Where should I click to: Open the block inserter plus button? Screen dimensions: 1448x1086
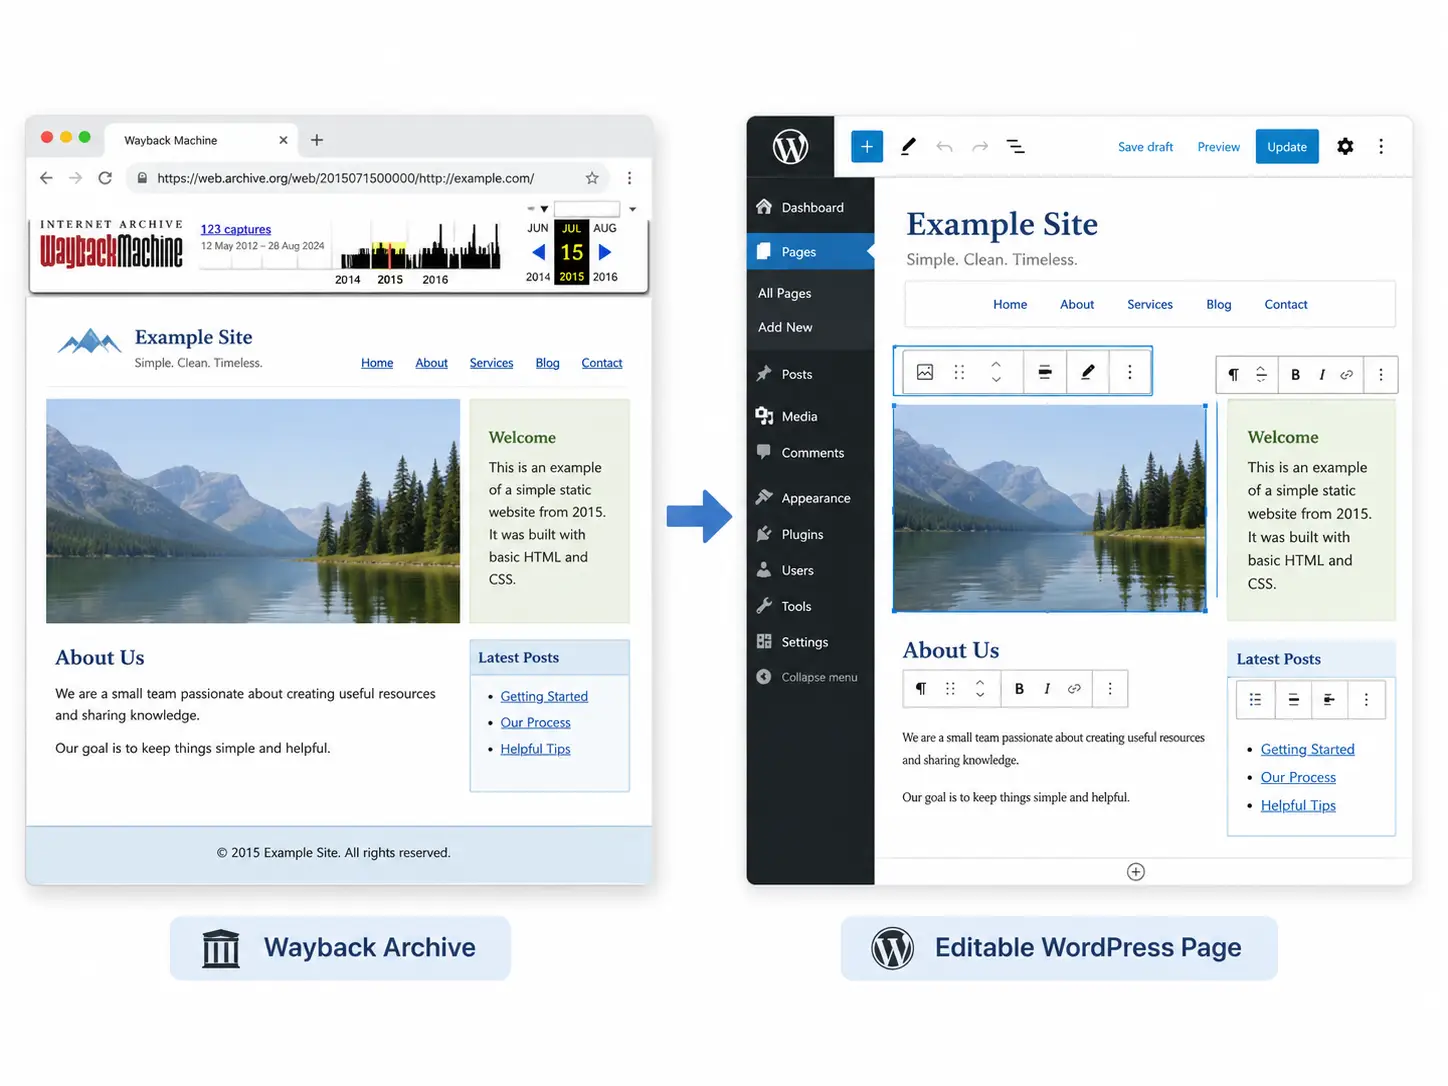pos(867,146)
